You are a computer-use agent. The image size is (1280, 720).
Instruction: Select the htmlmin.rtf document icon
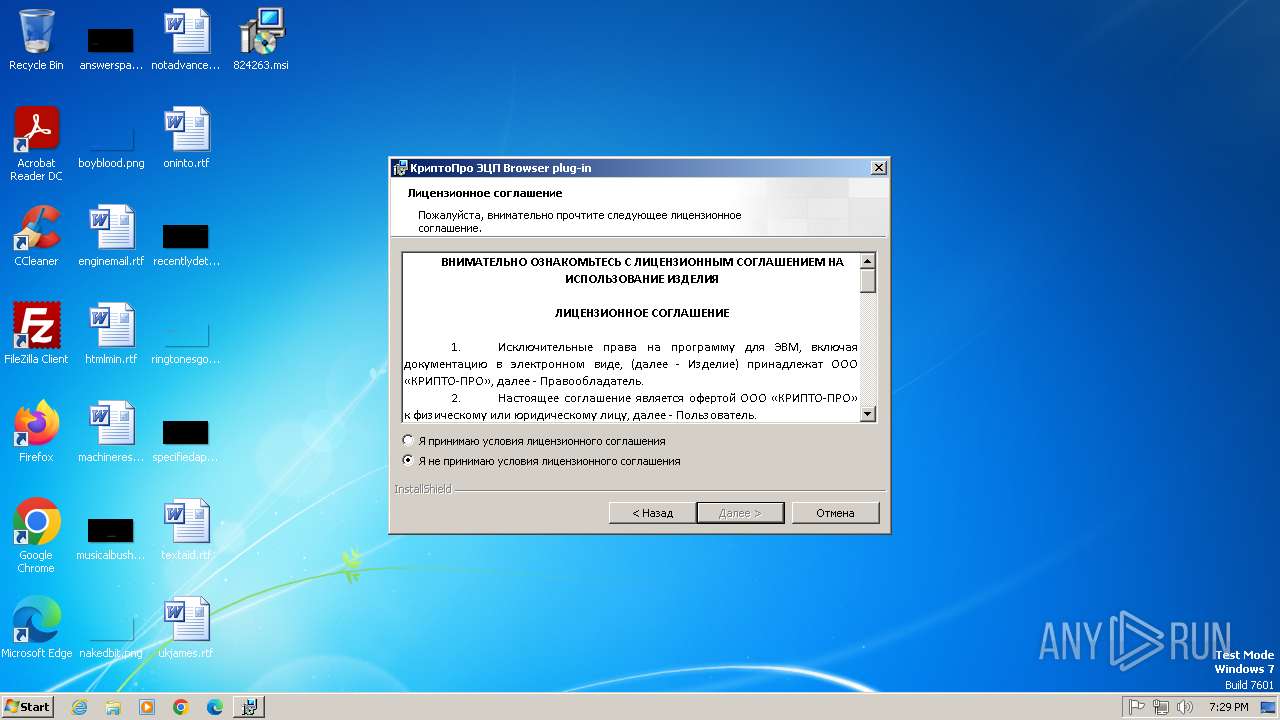[111, 334]
